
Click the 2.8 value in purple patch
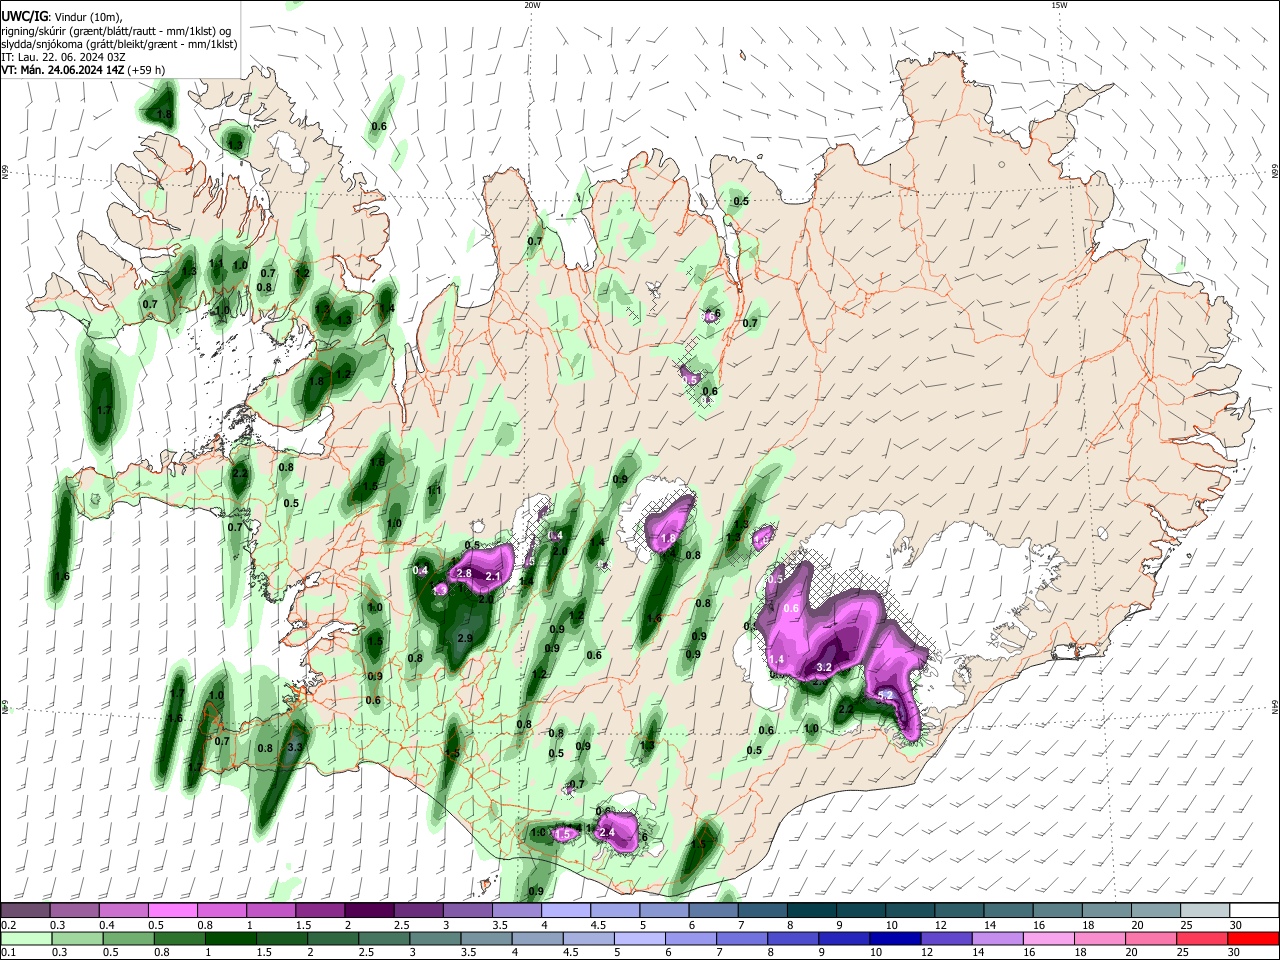463,574
